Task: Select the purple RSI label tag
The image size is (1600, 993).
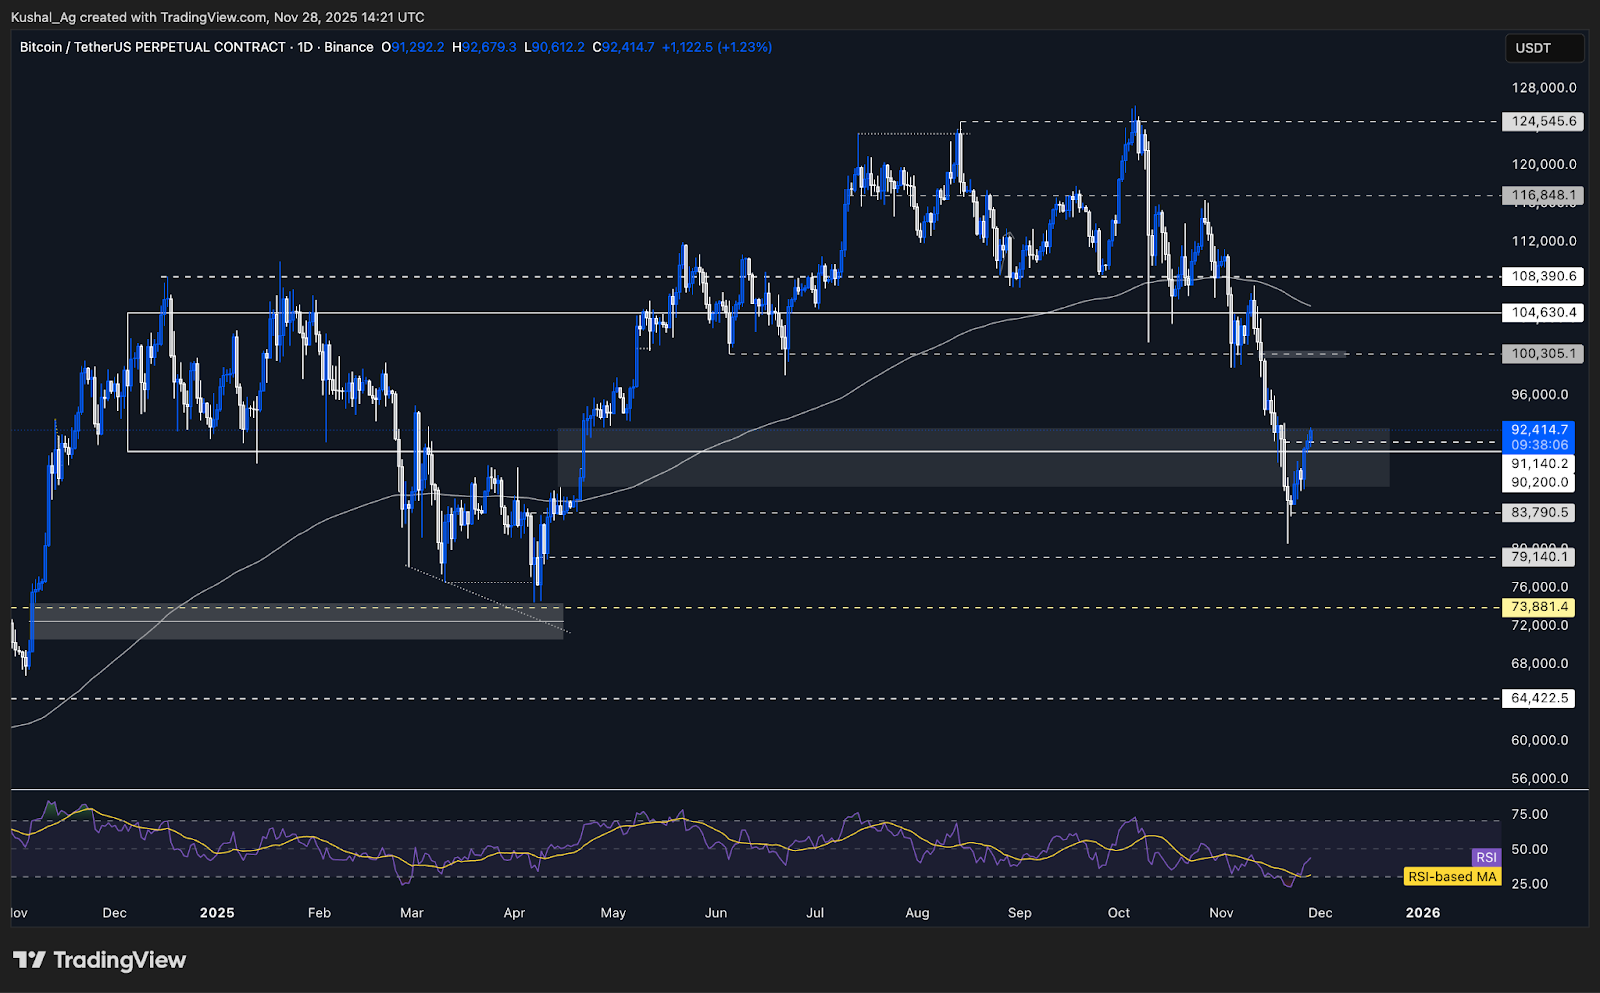Action: (x=1486, y=857)
